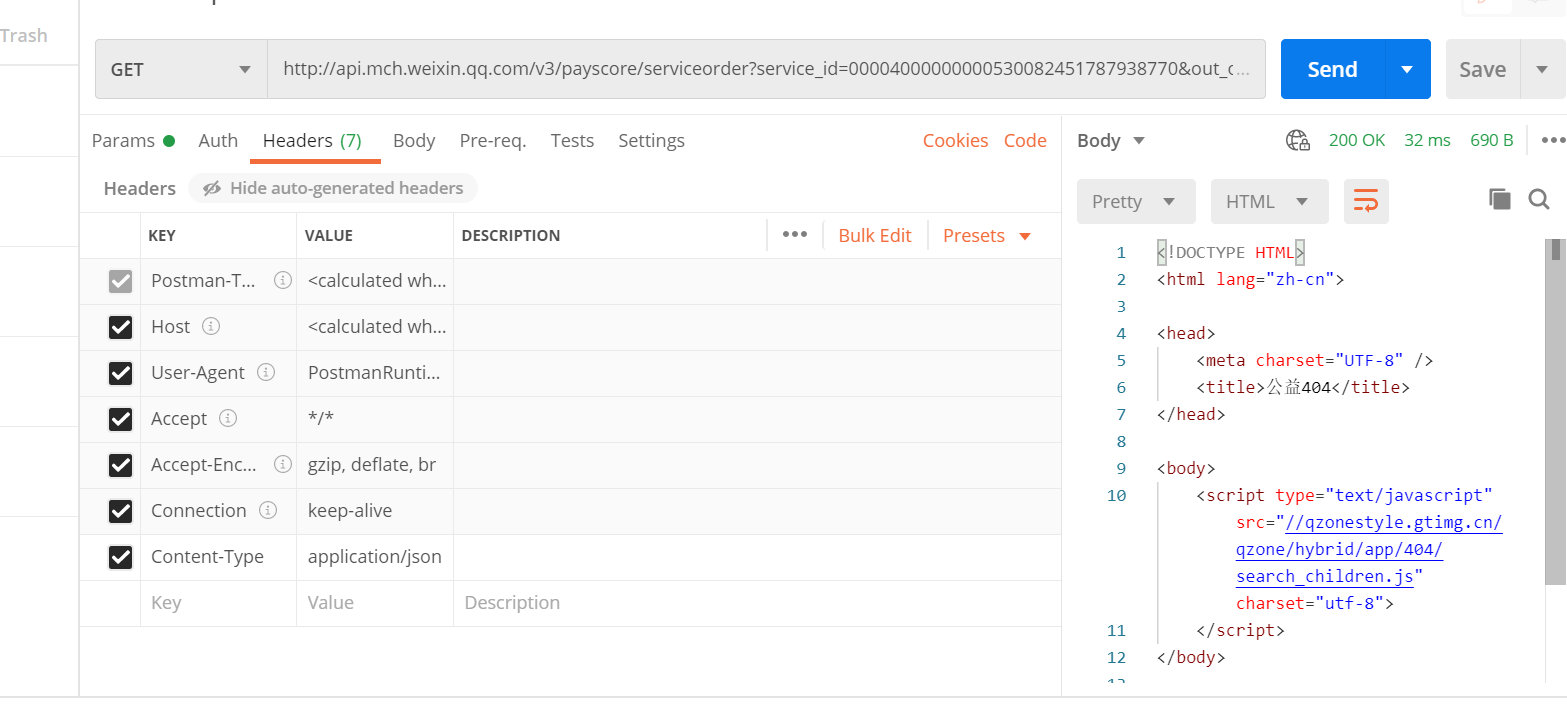Image resolution: width=1567 pixels, height=708 pixels.
Task: Open the Settings tab
Action: 651,141
